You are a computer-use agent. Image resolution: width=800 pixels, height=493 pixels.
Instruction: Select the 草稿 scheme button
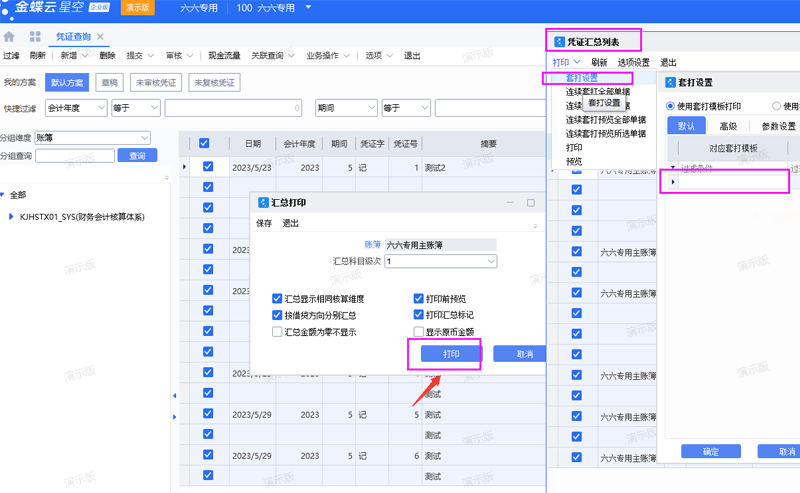[x=109, y=83]
